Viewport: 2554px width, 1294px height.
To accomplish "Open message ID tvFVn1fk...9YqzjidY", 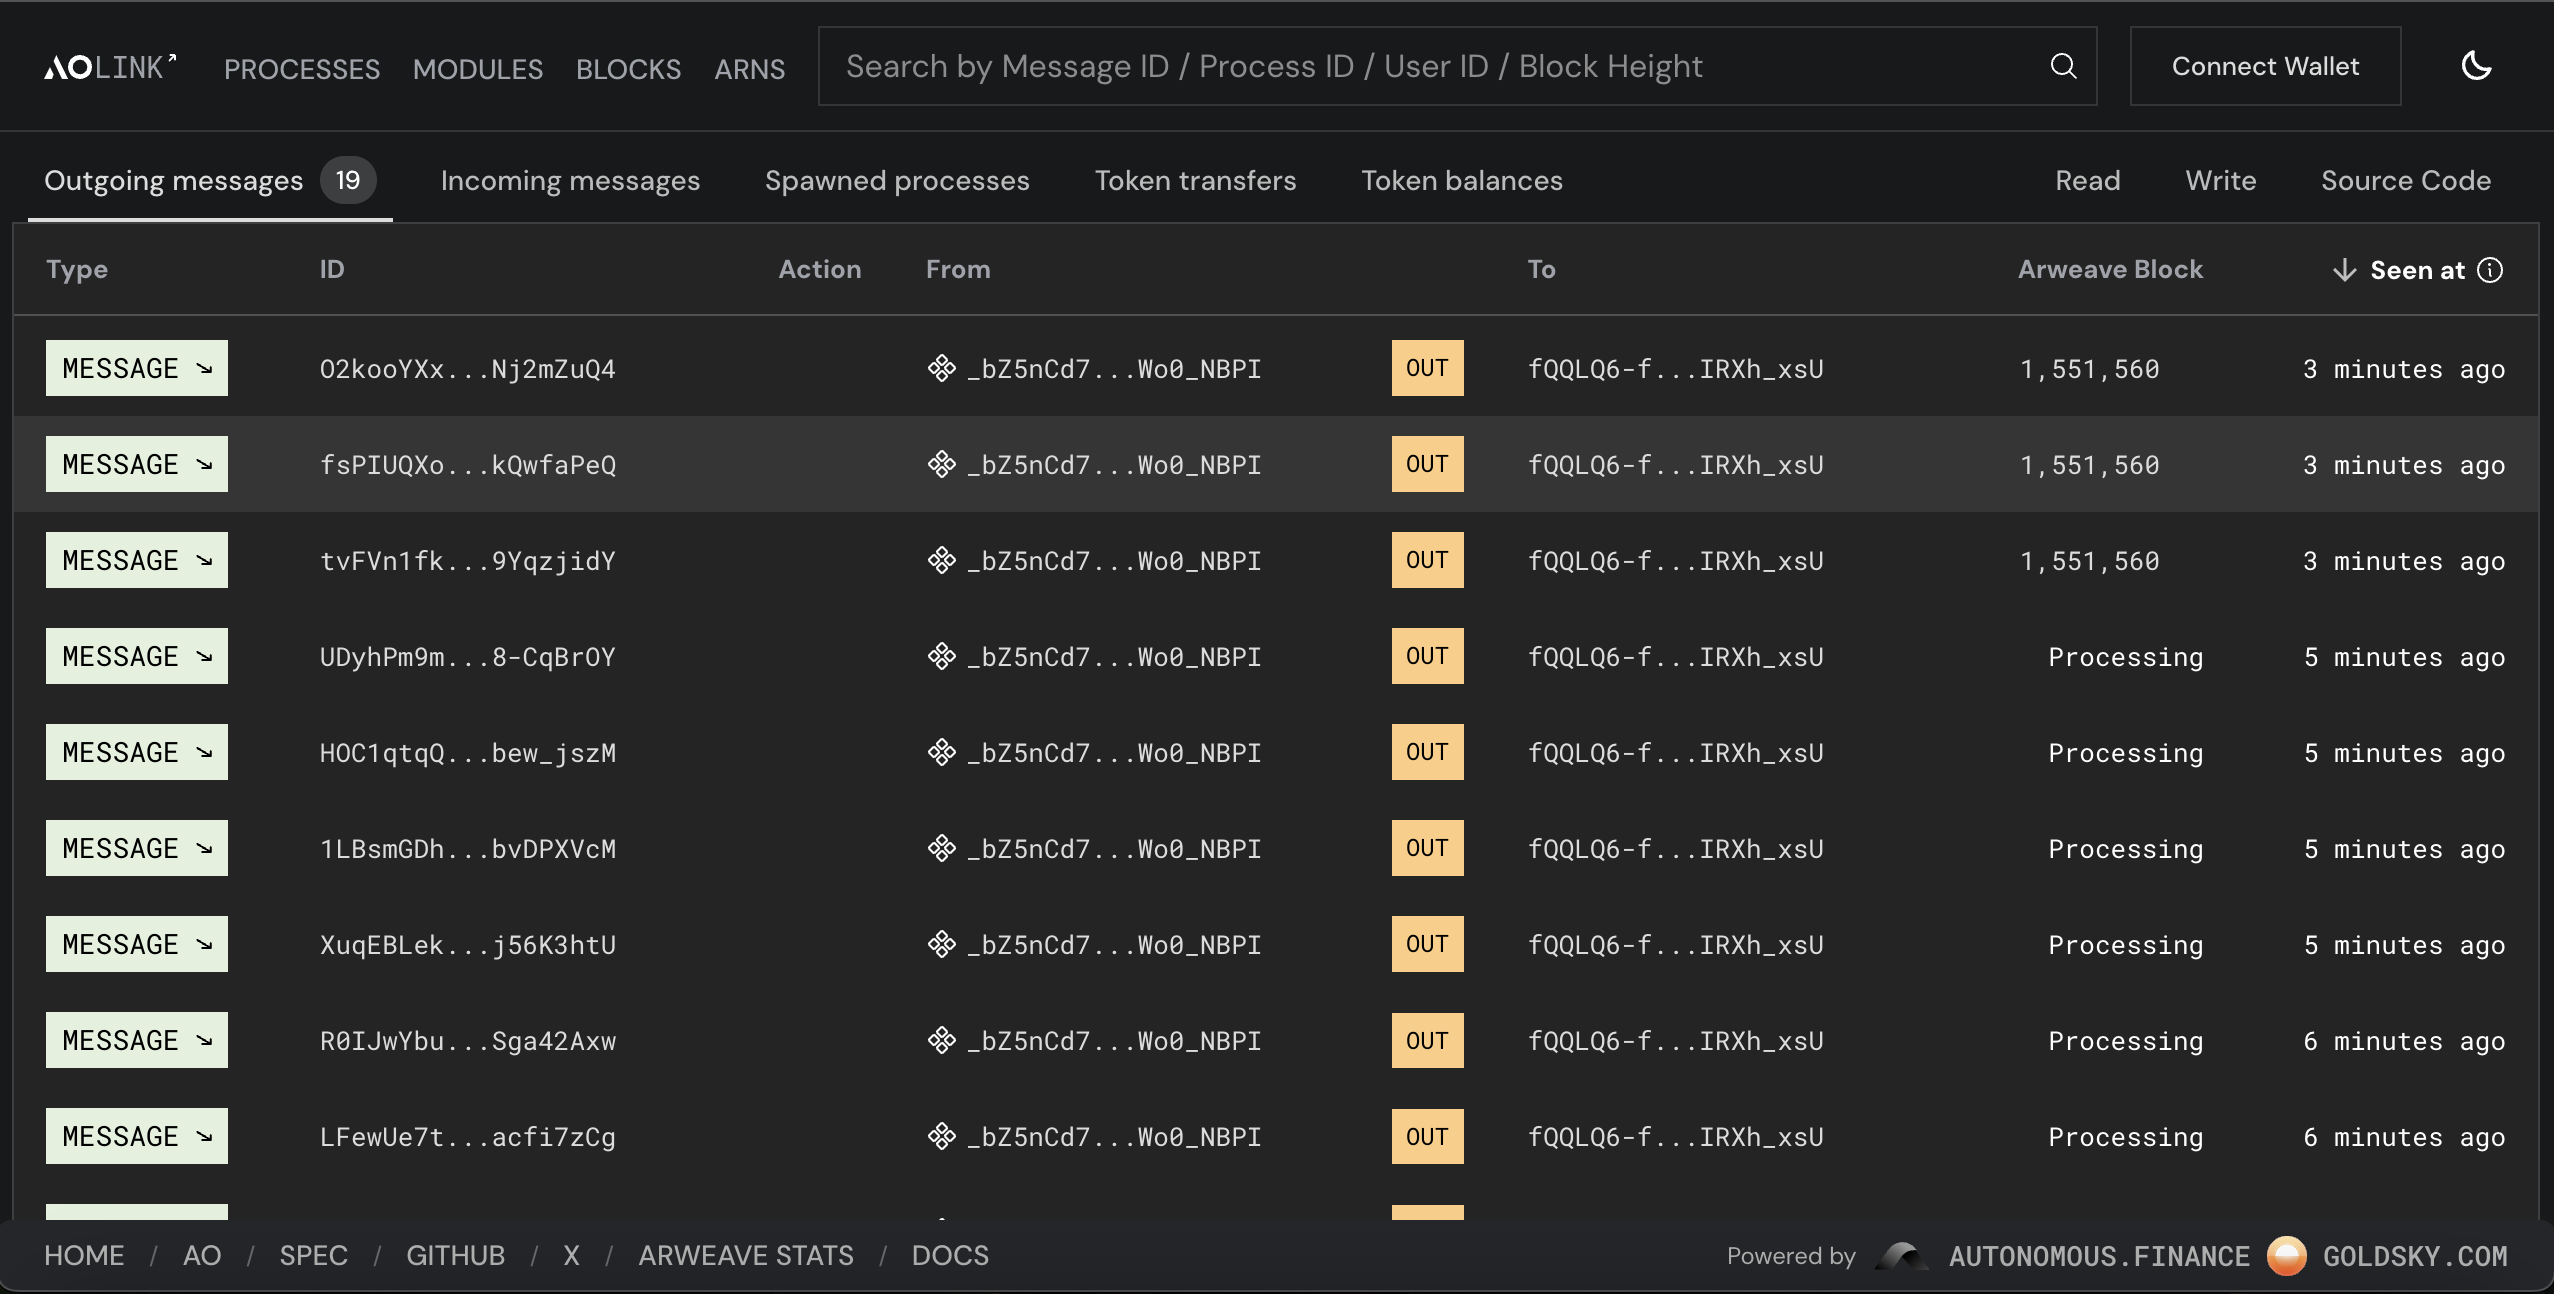I will (467, 561).
